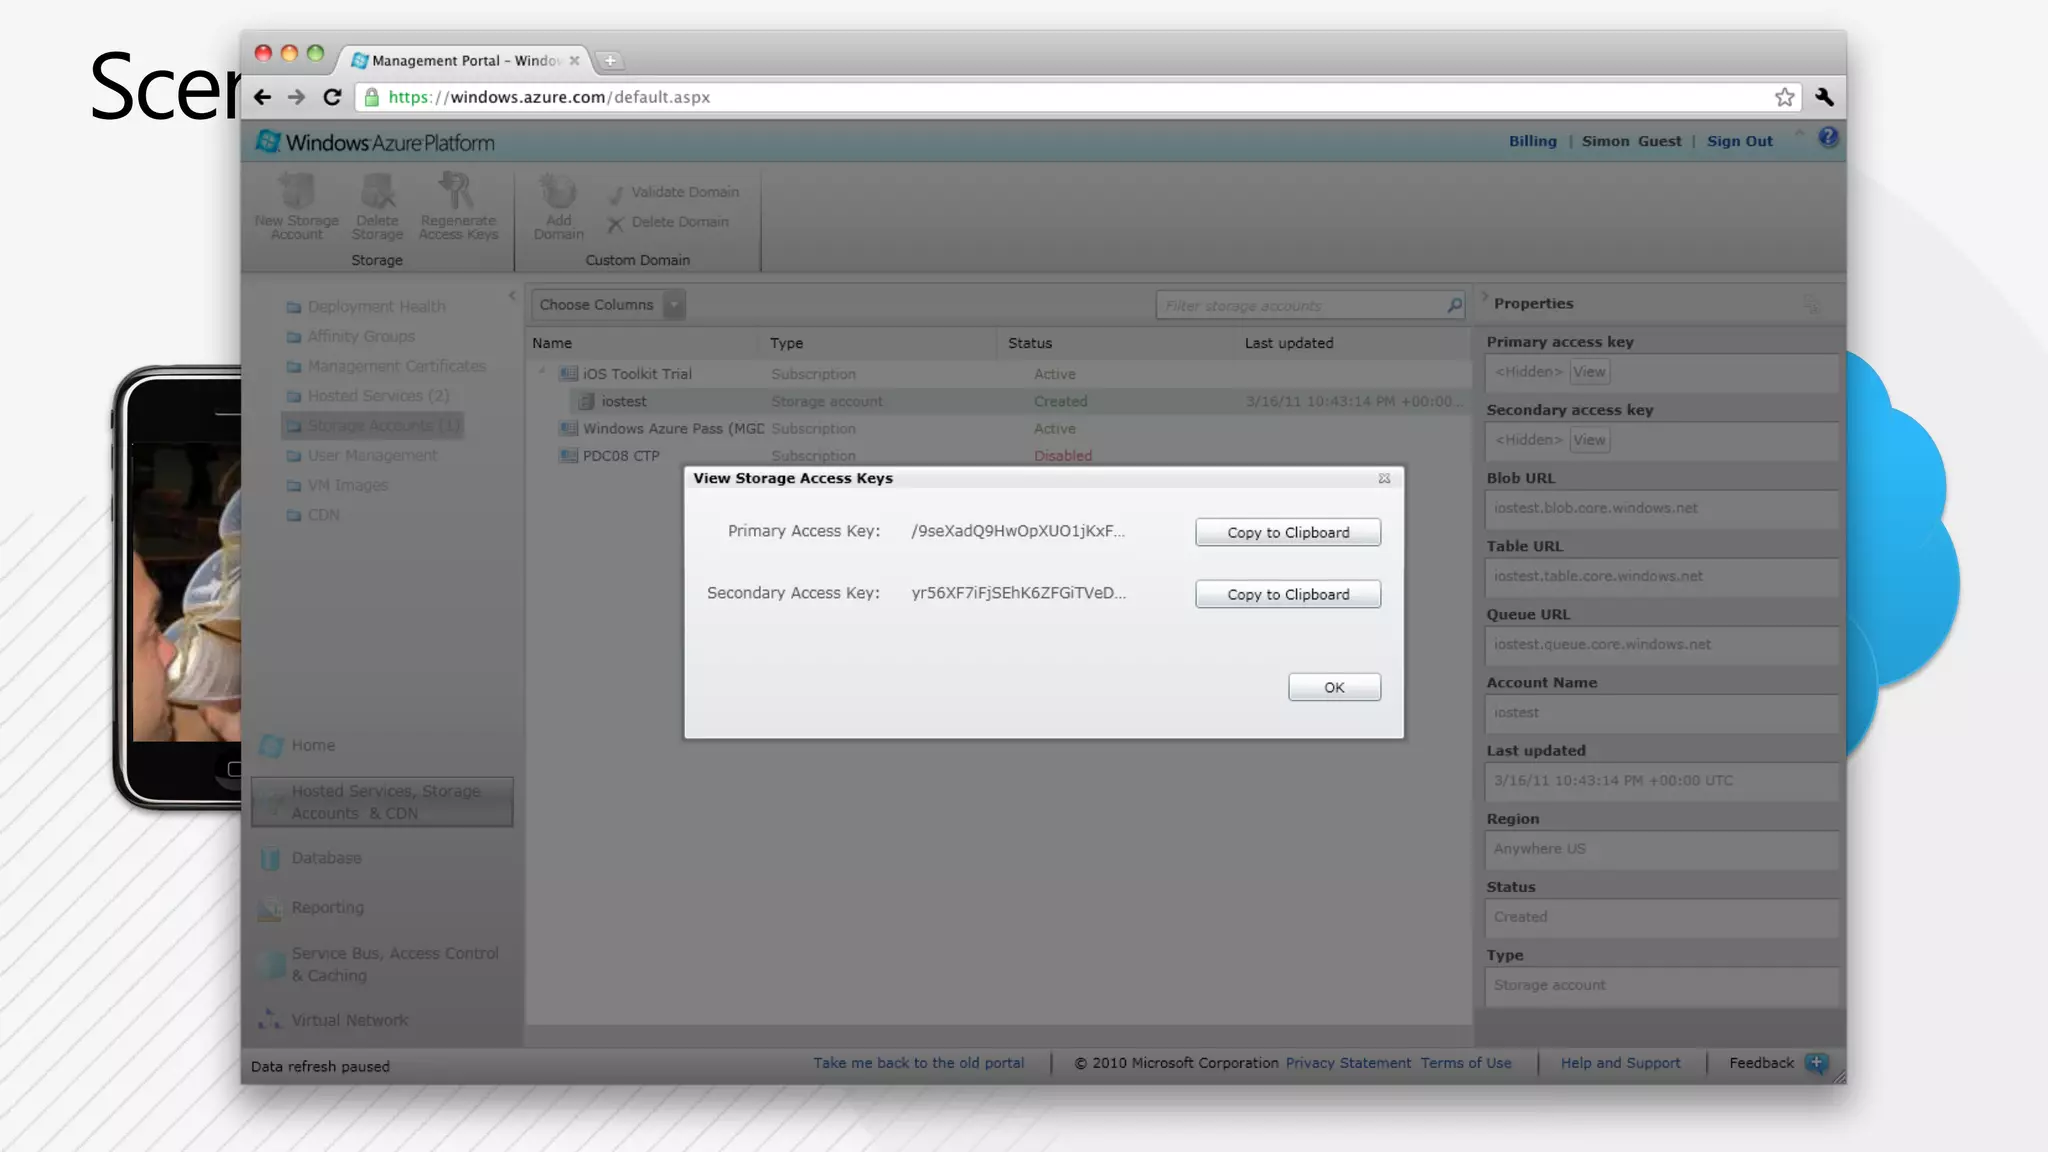This screenshot has height=1152, width=2048.
Task: Select the Windows Azure Pass subscription row
Action: tap(998, 428)
